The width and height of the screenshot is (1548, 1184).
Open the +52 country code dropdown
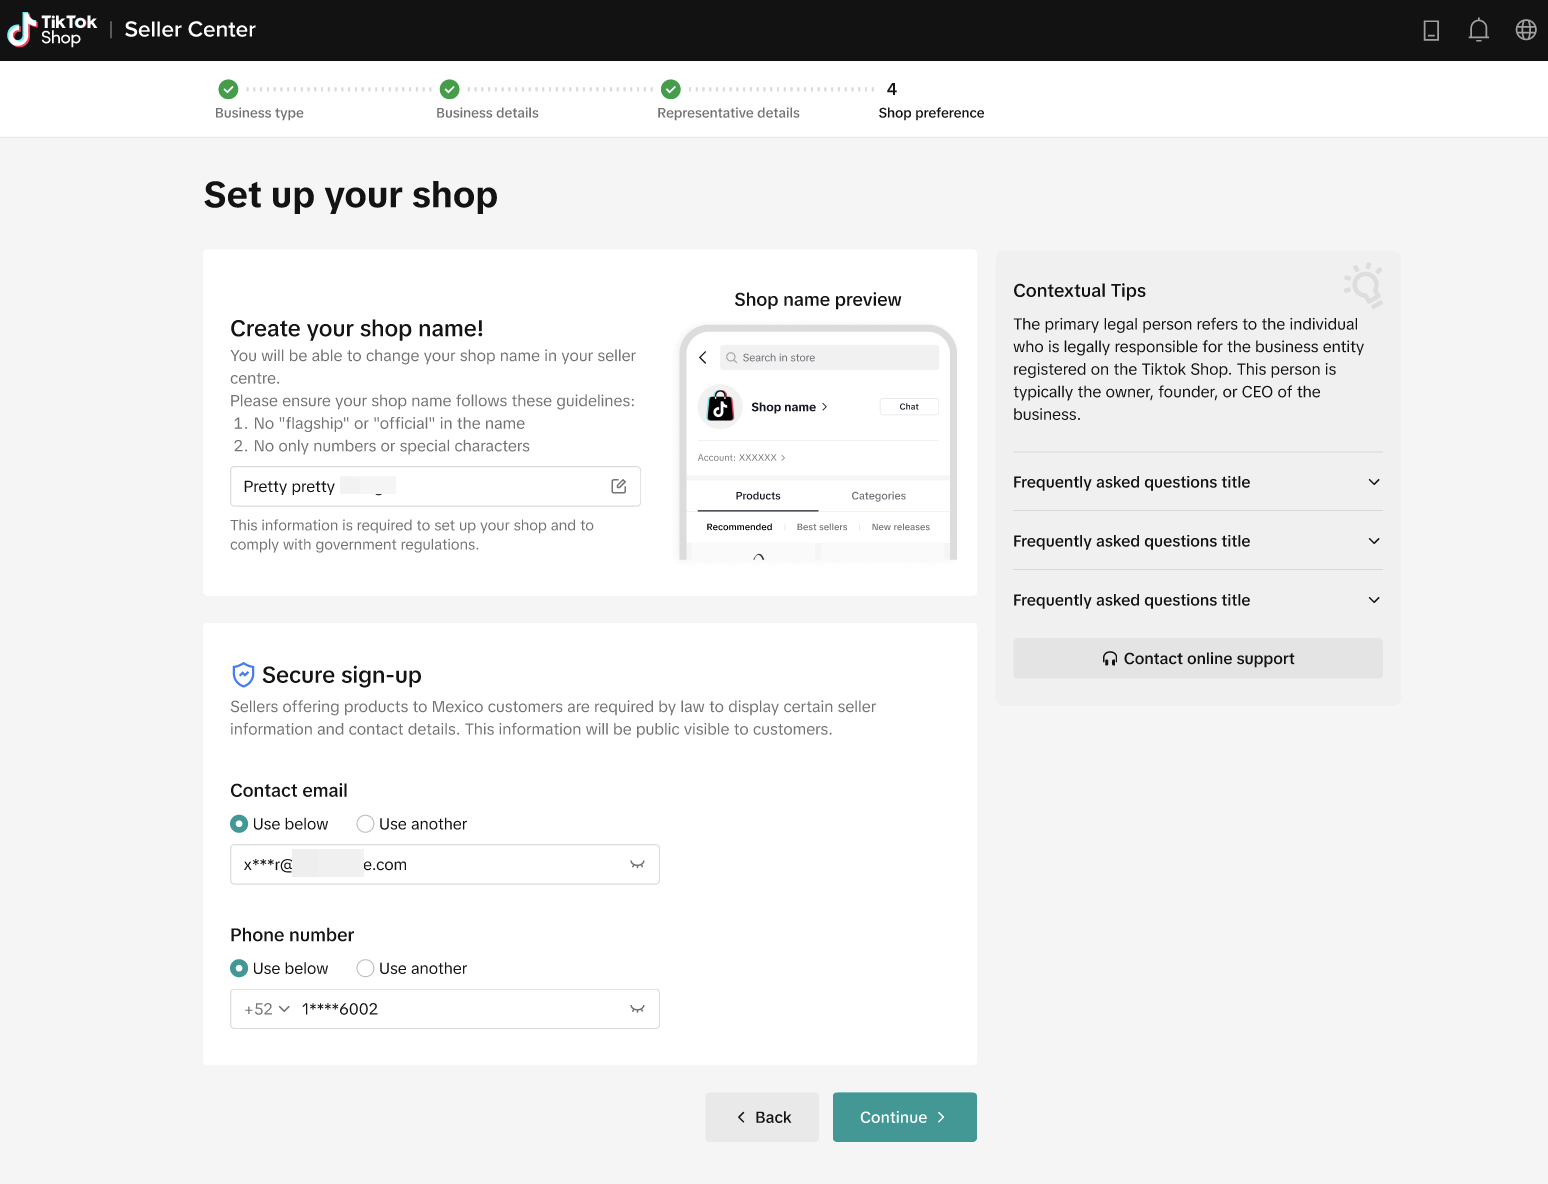[264, 1009]
